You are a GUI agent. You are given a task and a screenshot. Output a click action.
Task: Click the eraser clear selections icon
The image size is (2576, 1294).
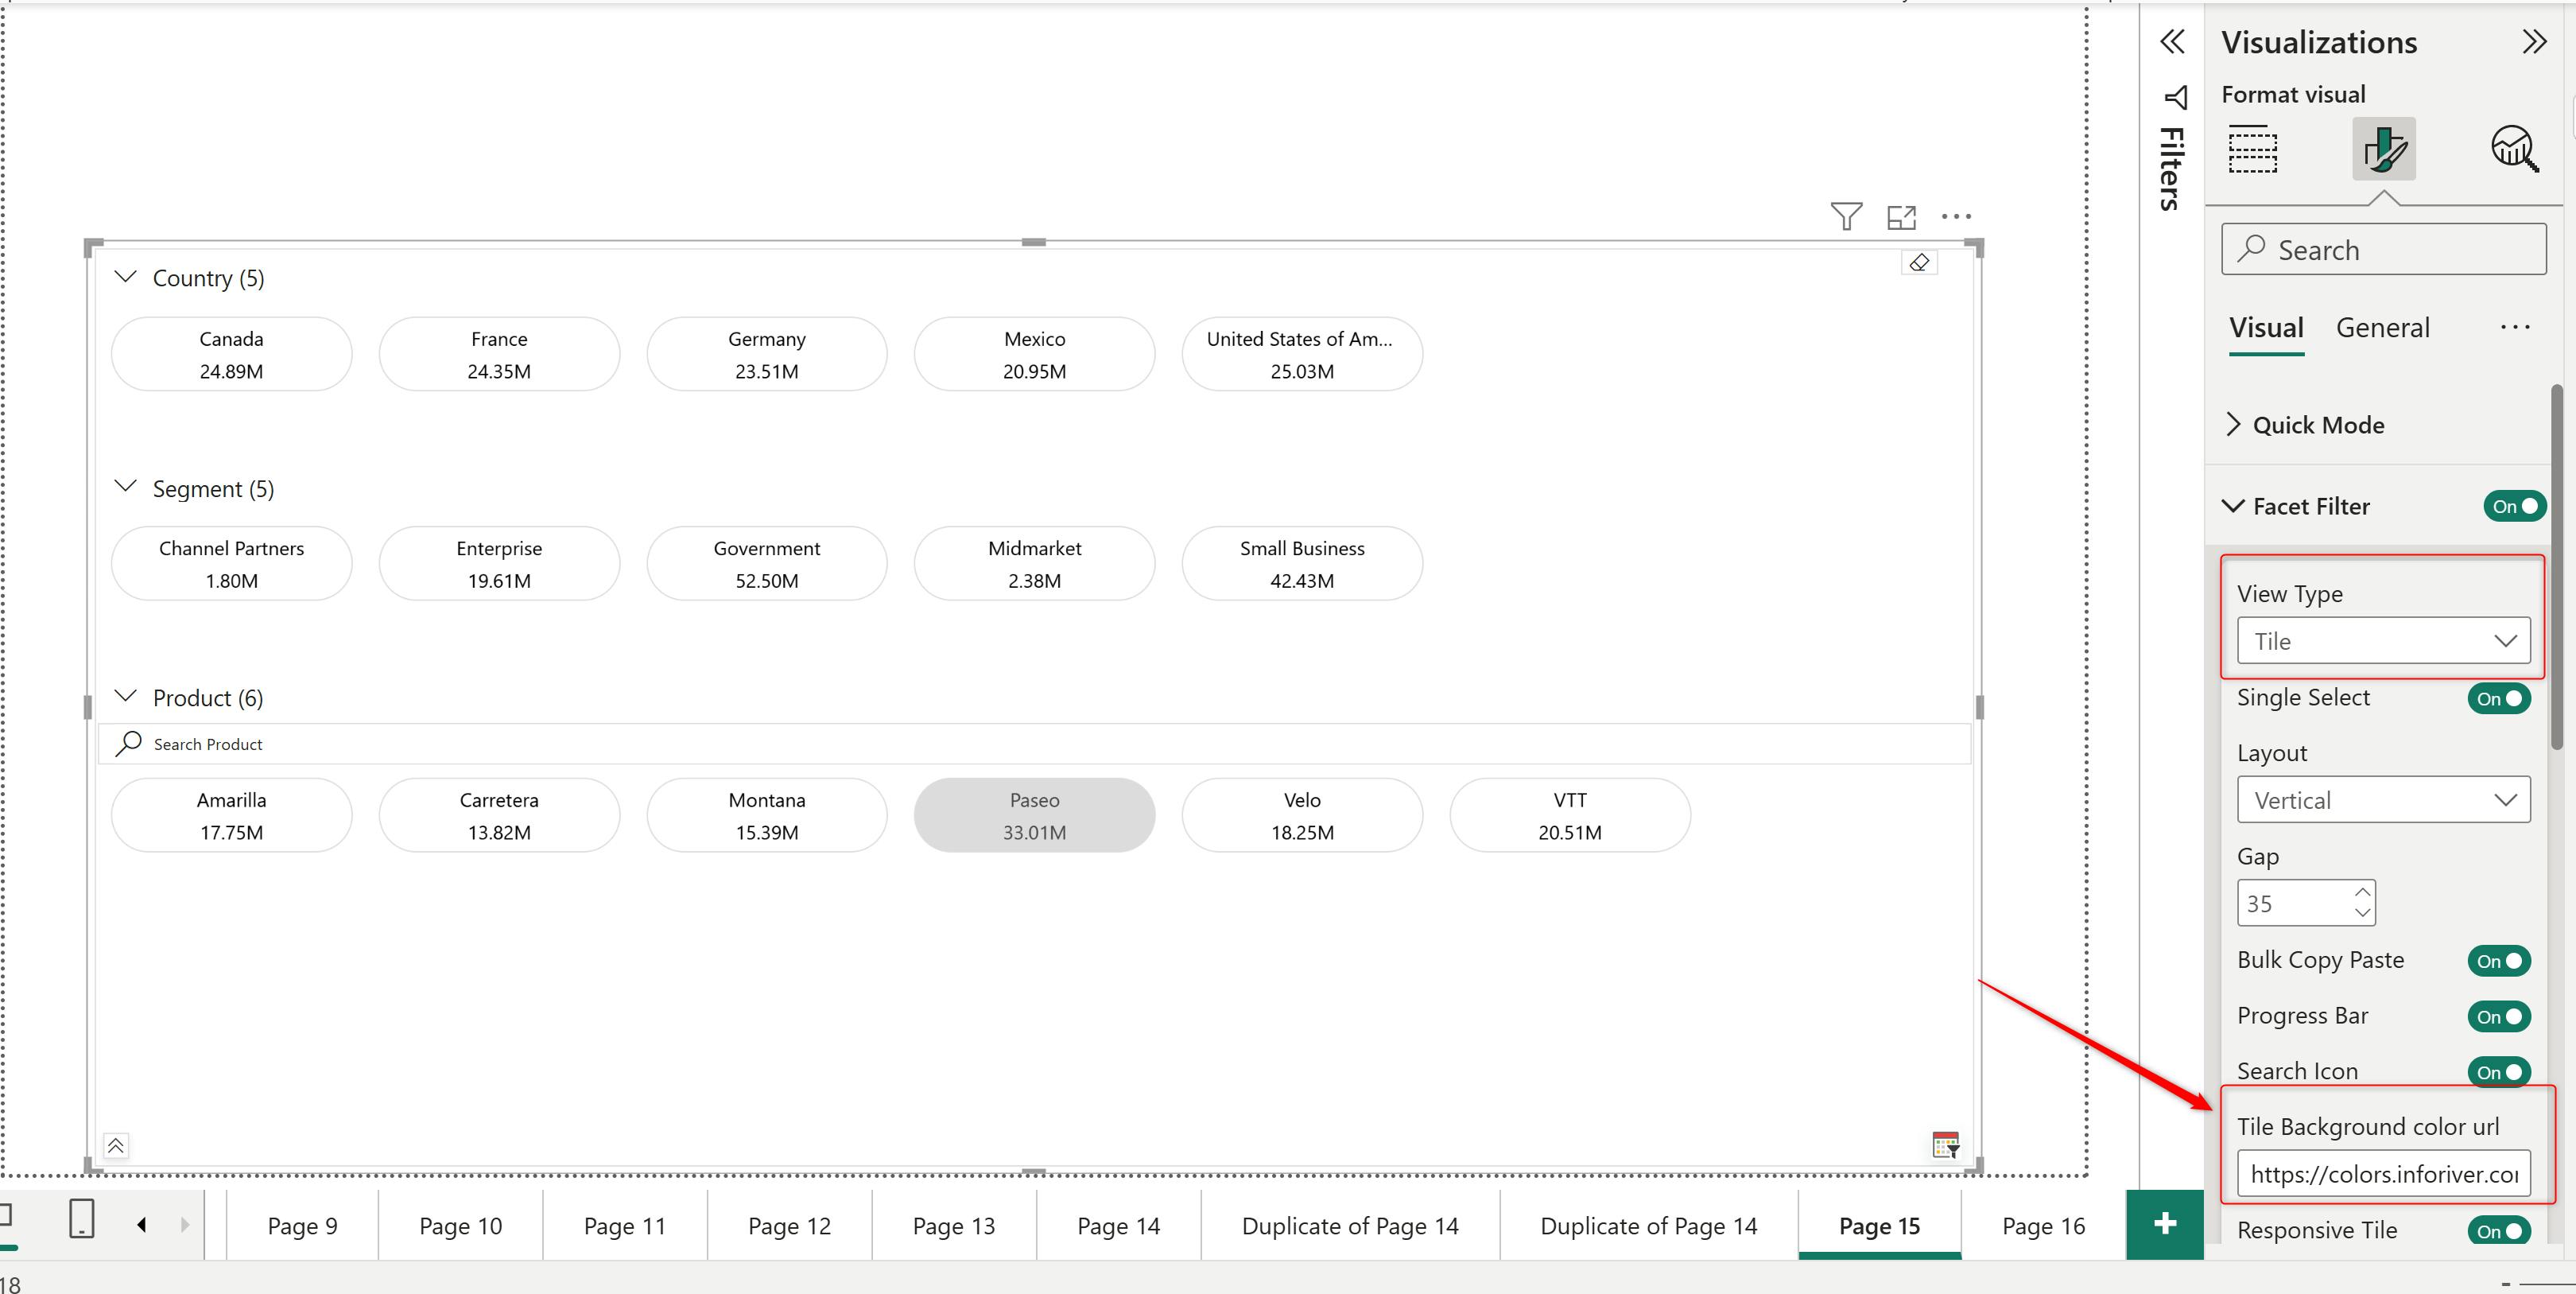point(1919,263)
